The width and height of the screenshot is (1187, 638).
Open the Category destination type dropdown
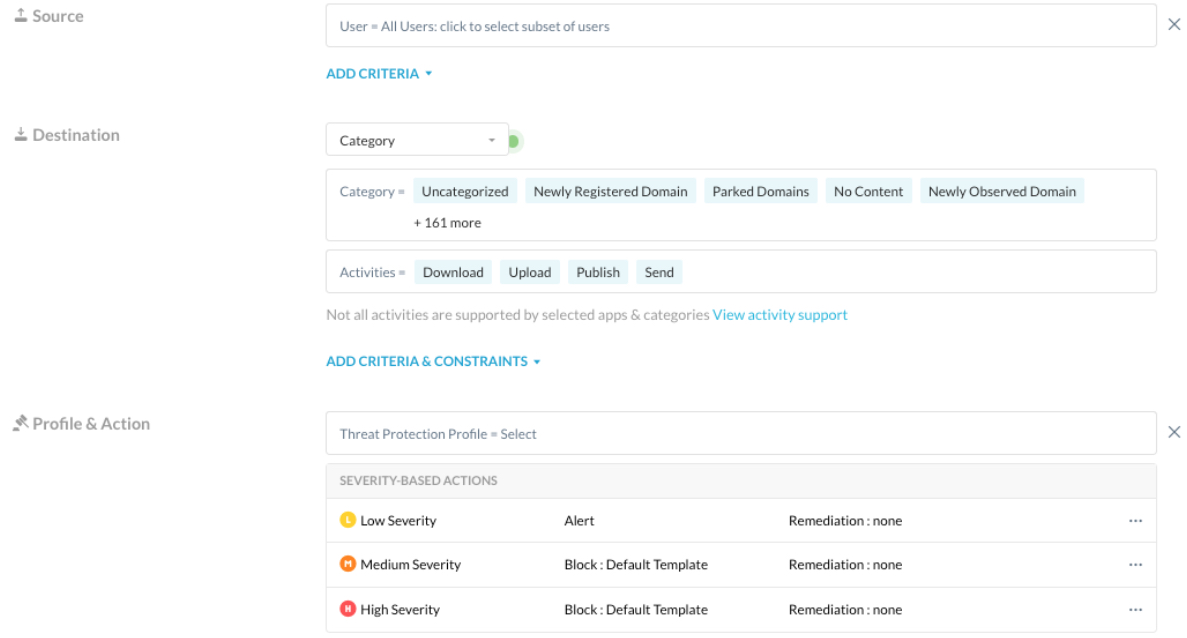click(417, 141)
